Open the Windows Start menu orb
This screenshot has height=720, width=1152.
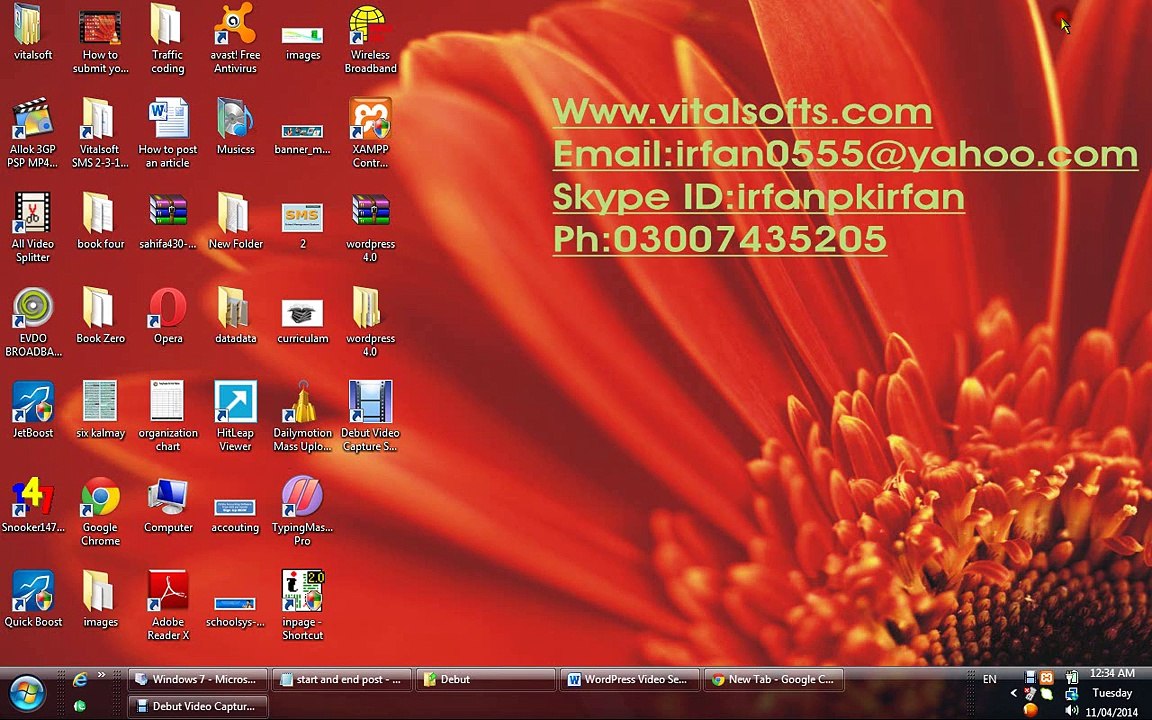[26, 692]
